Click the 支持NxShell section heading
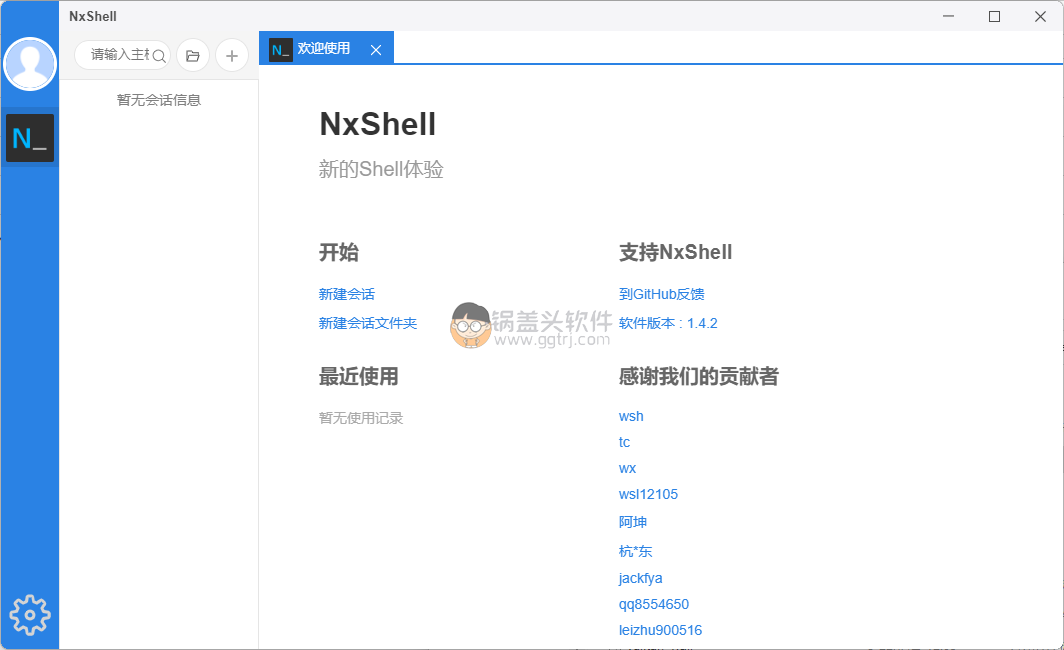 [x=675, y=252]
